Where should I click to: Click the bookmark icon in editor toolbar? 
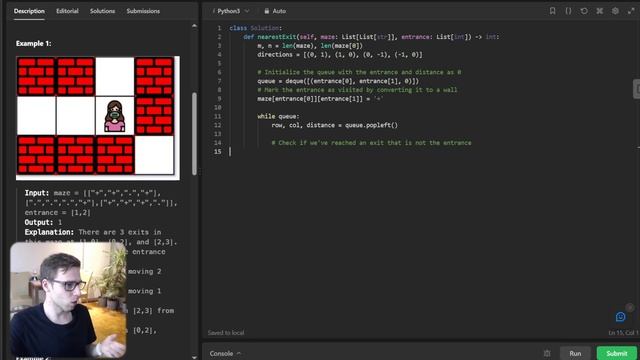click(x=552, y=11)
